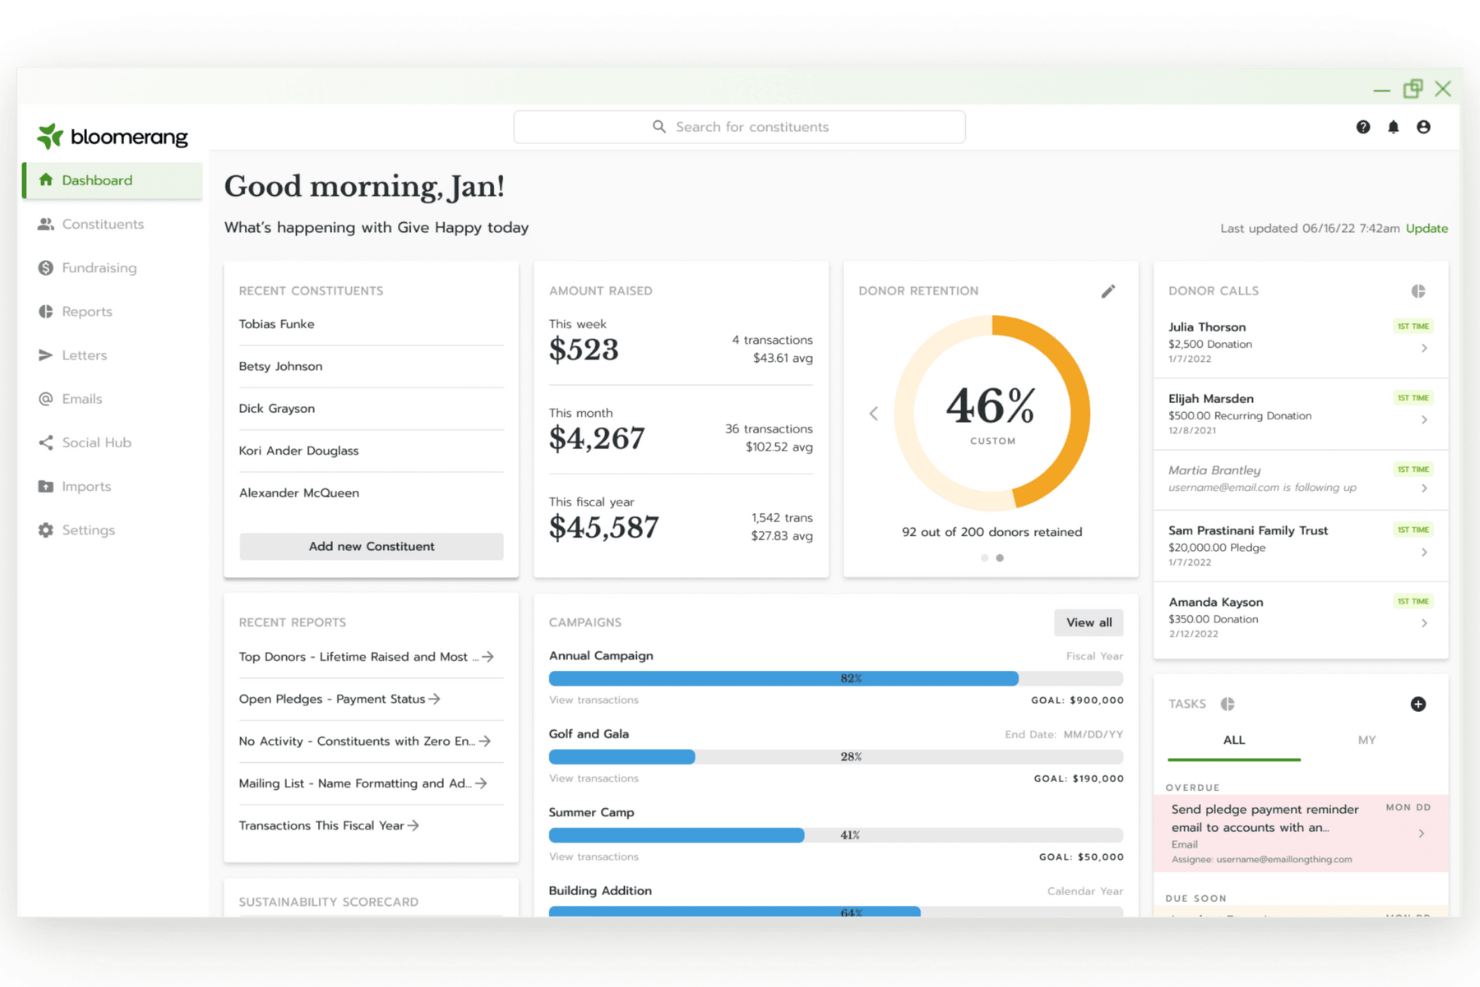Screen dimensions: 1480x987
Task: Edit Donor Retention with the pencil icon
Action: [1108, 290]
